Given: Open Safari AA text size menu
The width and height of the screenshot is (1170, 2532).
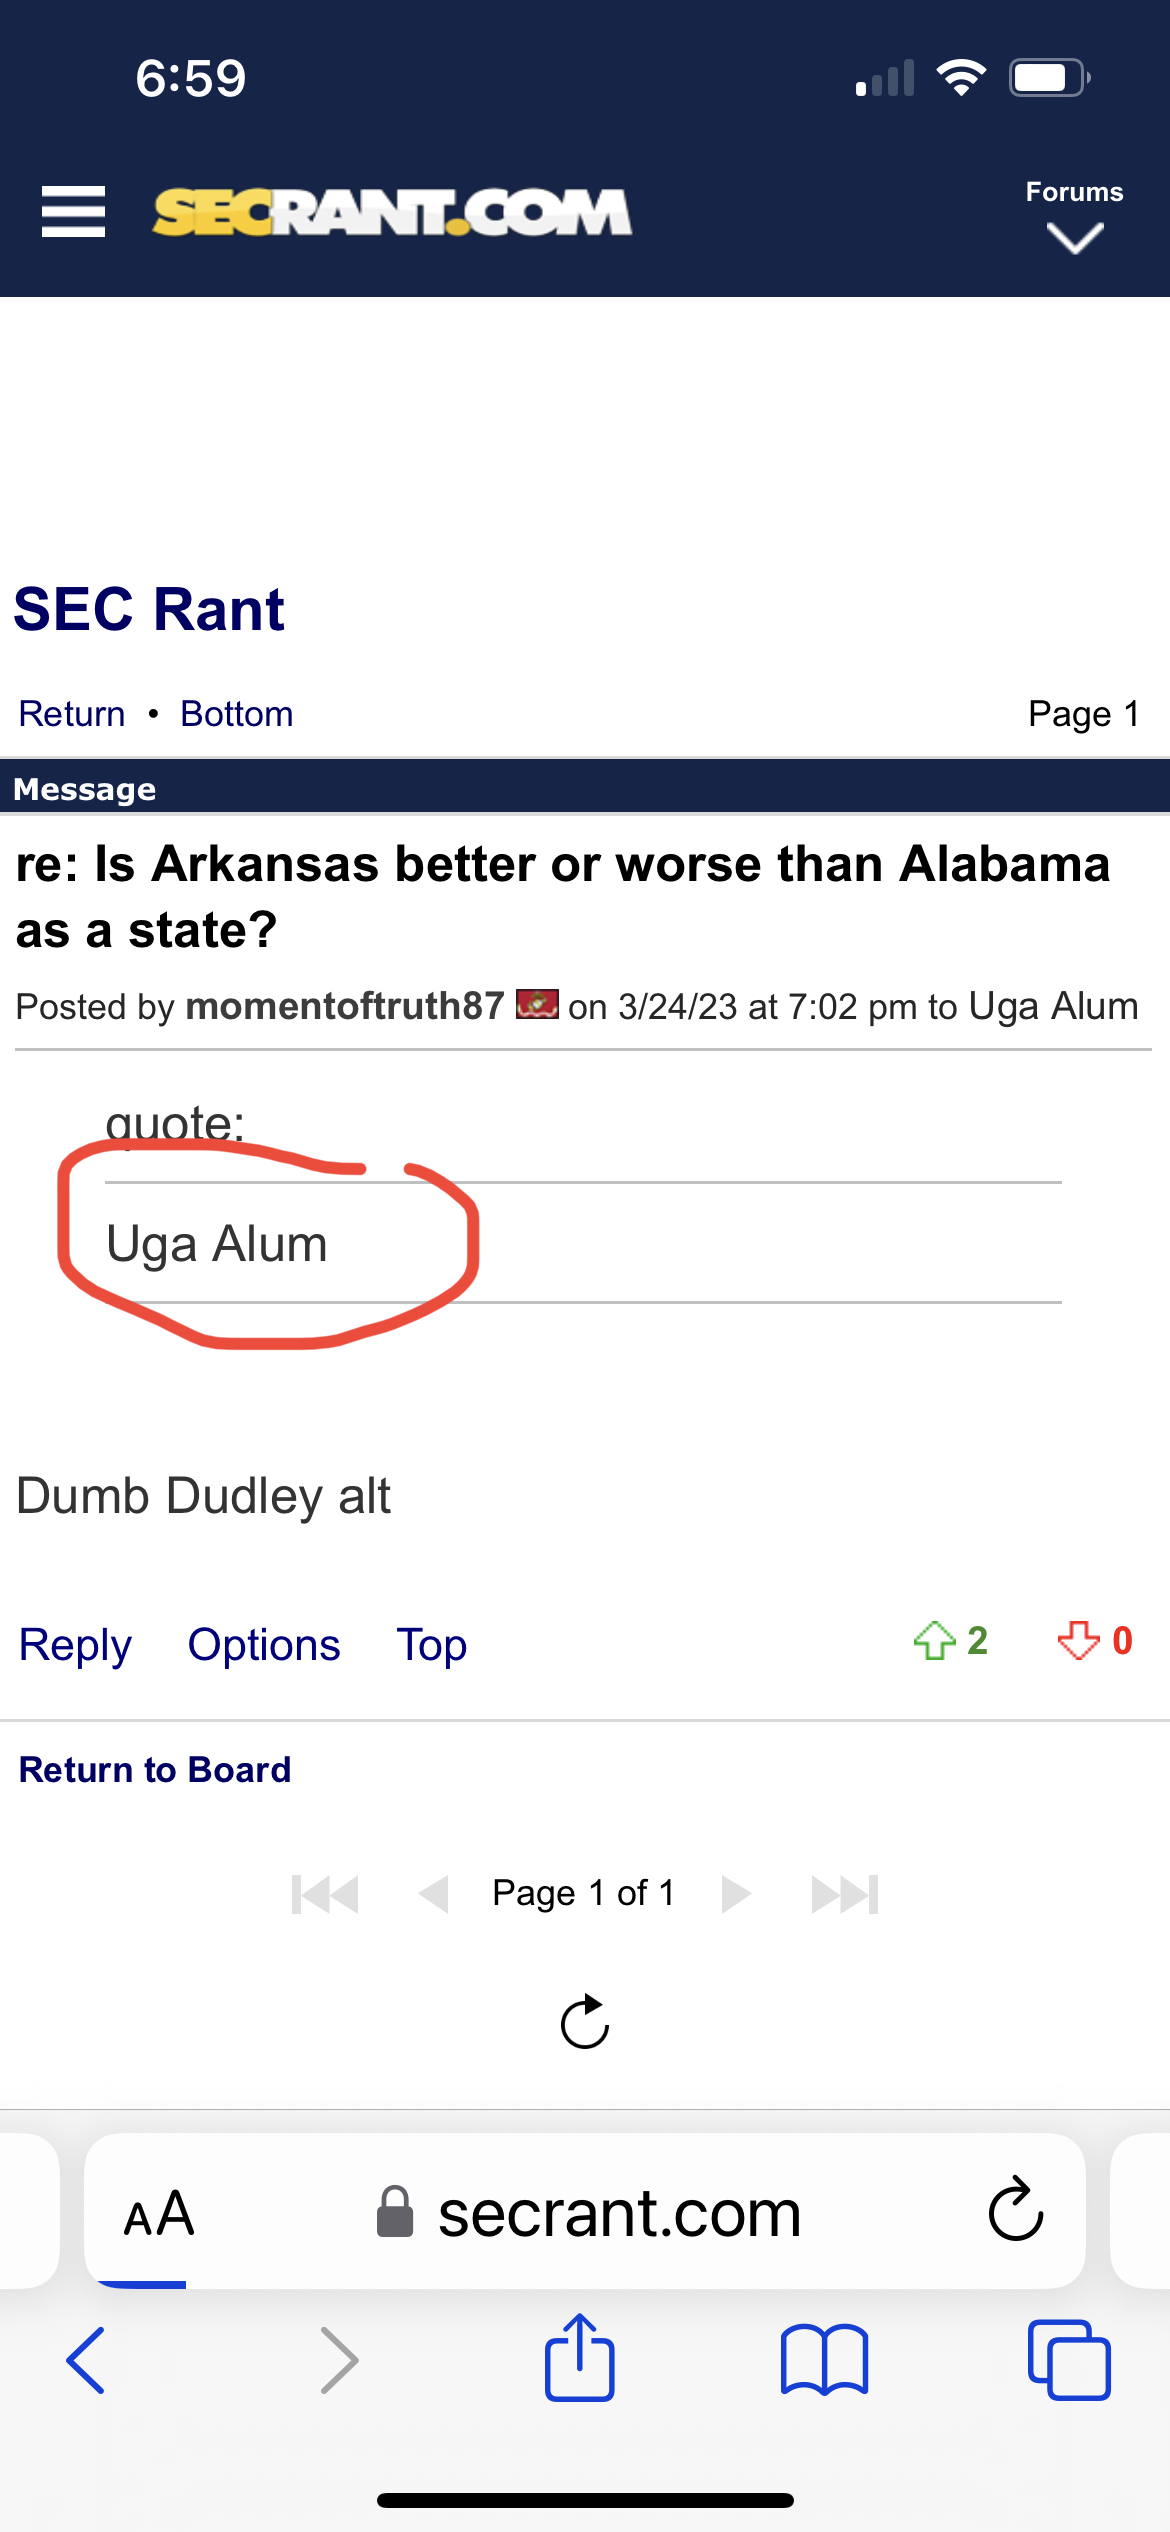Looking at the screenshot, I should tap(158, 2213).
